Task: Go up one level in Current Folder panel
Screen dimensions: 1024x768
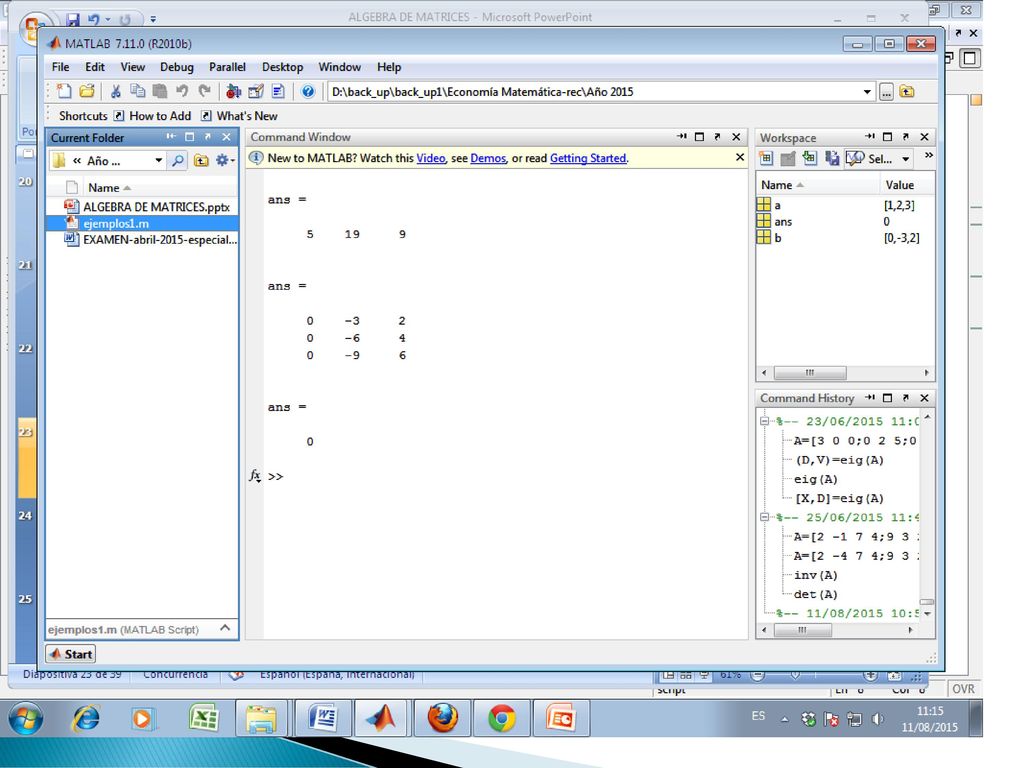Action: click(201, 160)
